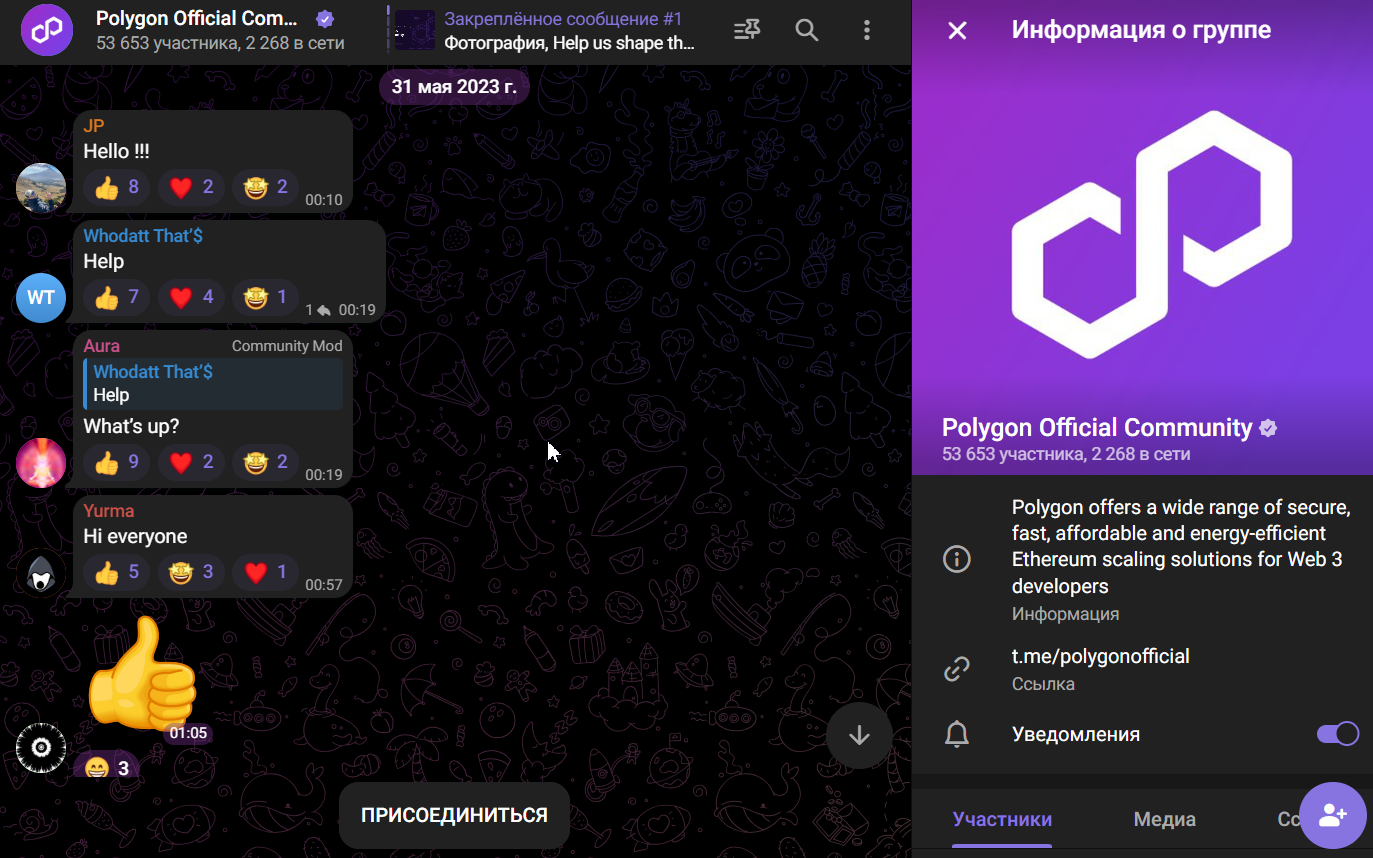Click the Информация о группе panel title
Screen dimensions: 1373x858
point(1141,30)
